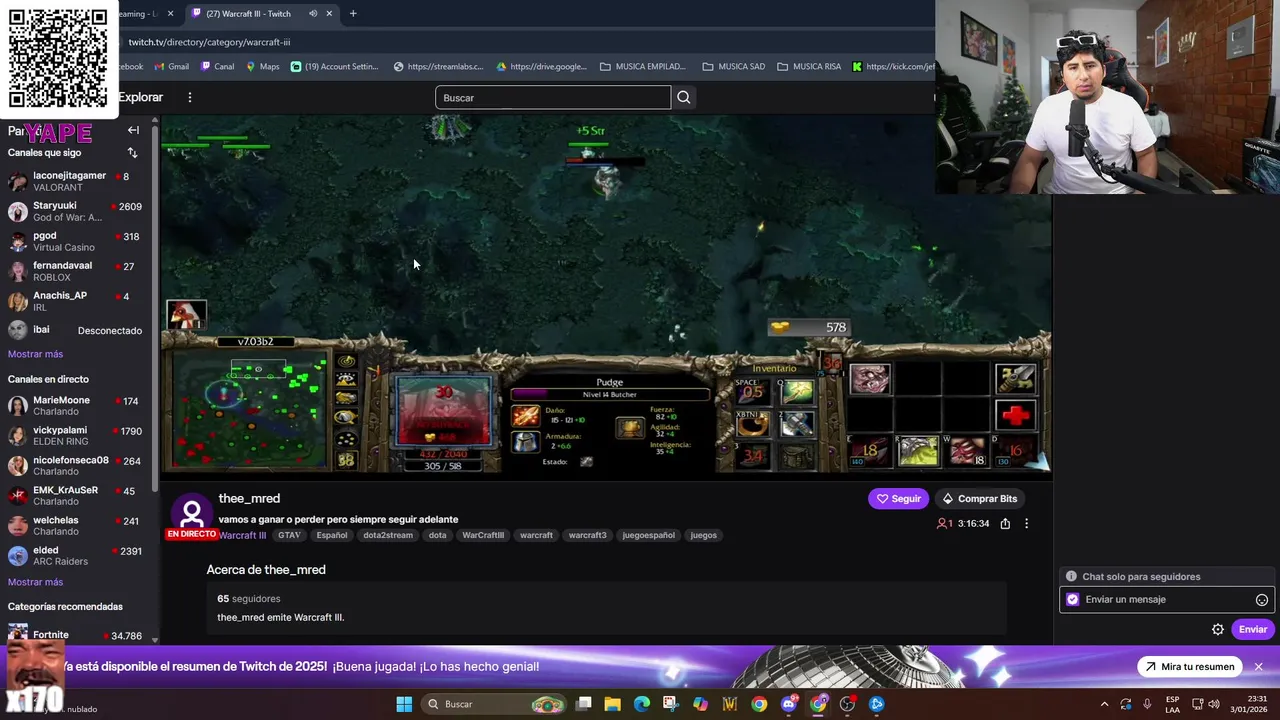Open the MUSICA EMPILAD... bookmark folder
Screen dimensions: 1280x720
642,67
